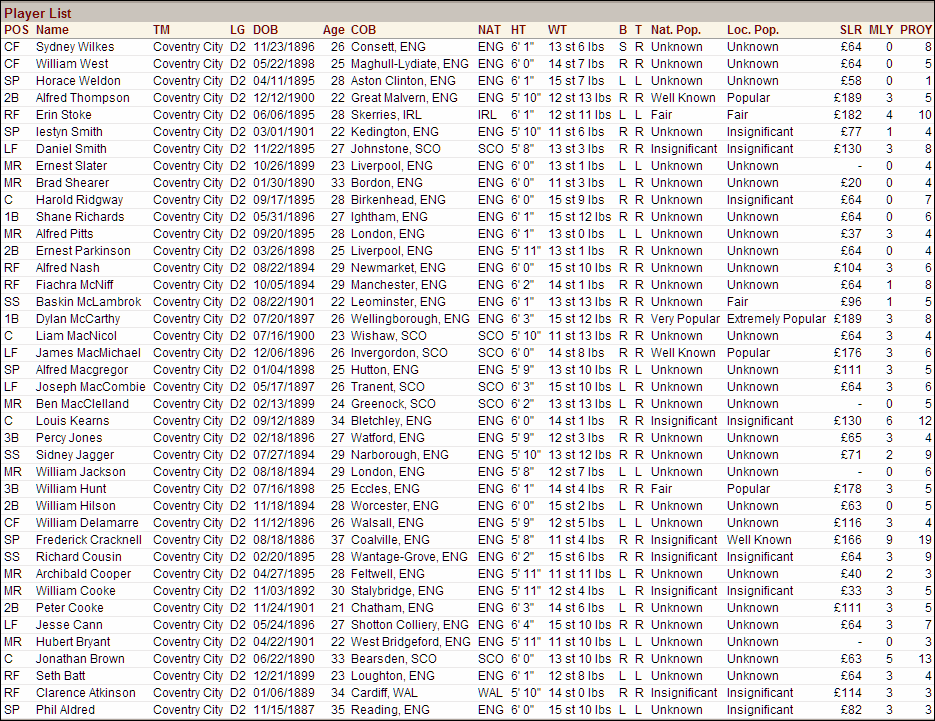Select player Brad Shearer
This screenshot has width=935, height=721.
[72, 183]
